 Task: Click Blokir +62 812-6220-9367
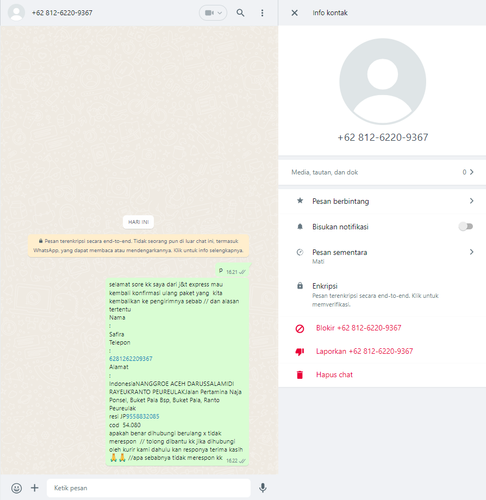pos(358,328)
